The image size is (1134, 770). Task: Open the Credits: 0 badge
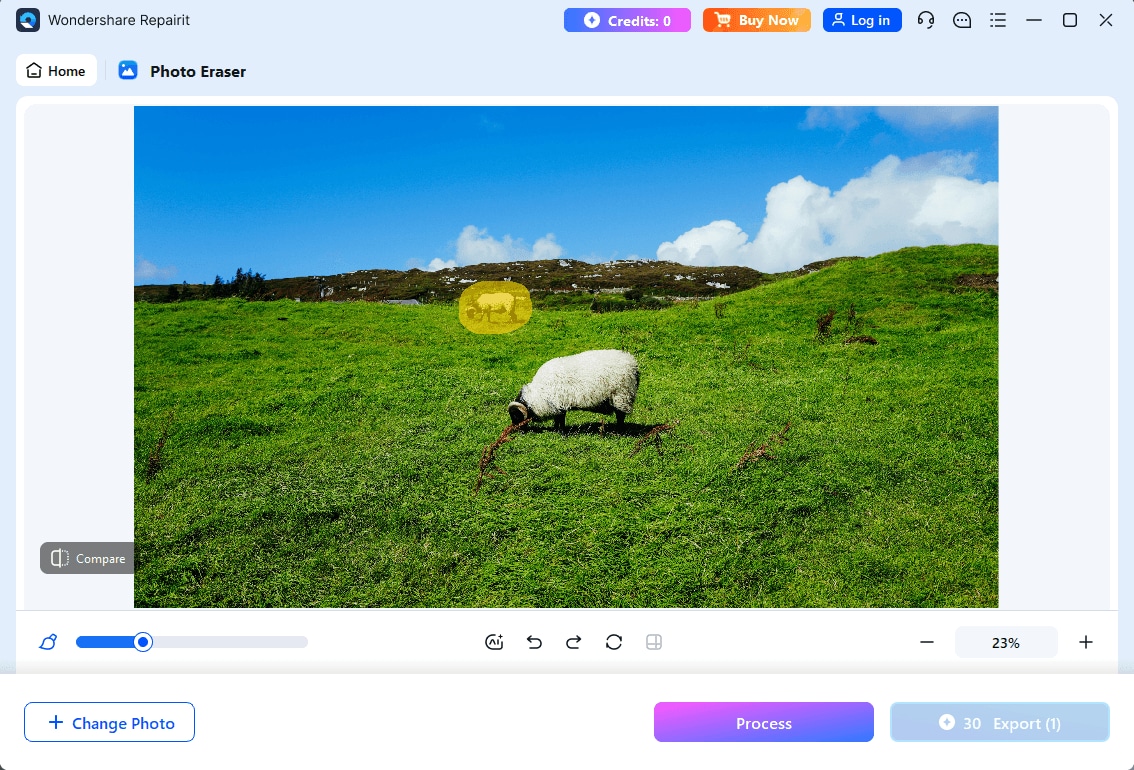[x=627, y=20]
